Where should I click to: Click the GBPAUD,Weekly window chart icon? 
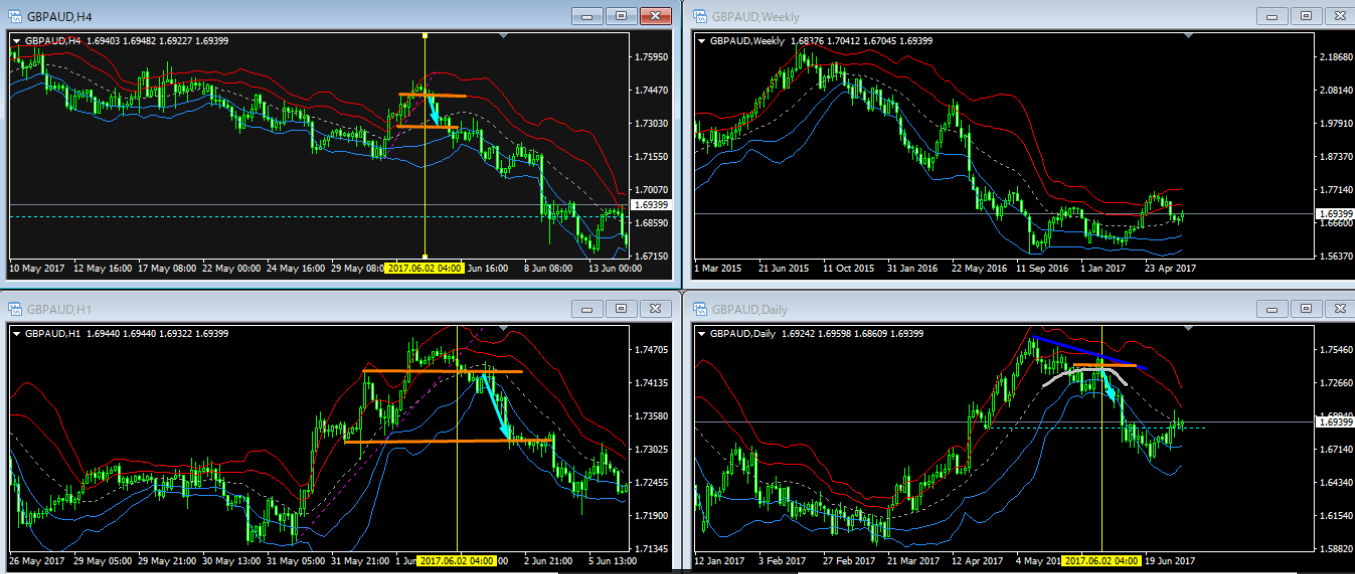tap(699, 16)
